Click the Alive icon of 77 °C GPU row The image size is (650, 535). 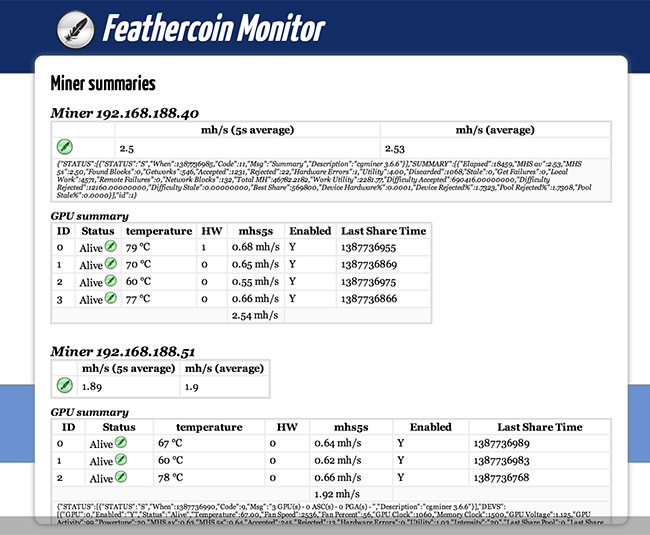111,298
